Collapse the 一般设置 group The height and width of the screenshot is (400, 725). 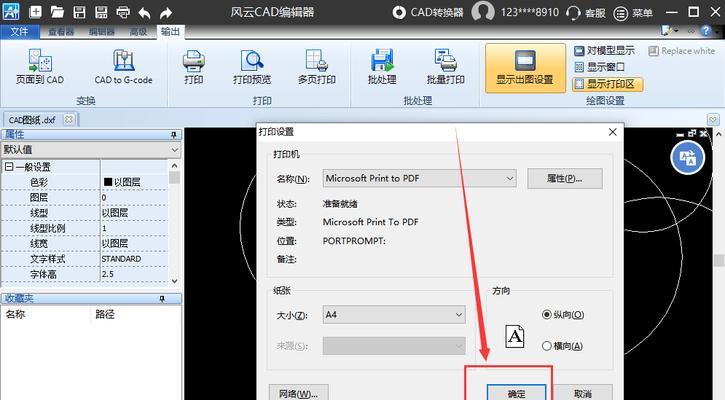(9, 166)
